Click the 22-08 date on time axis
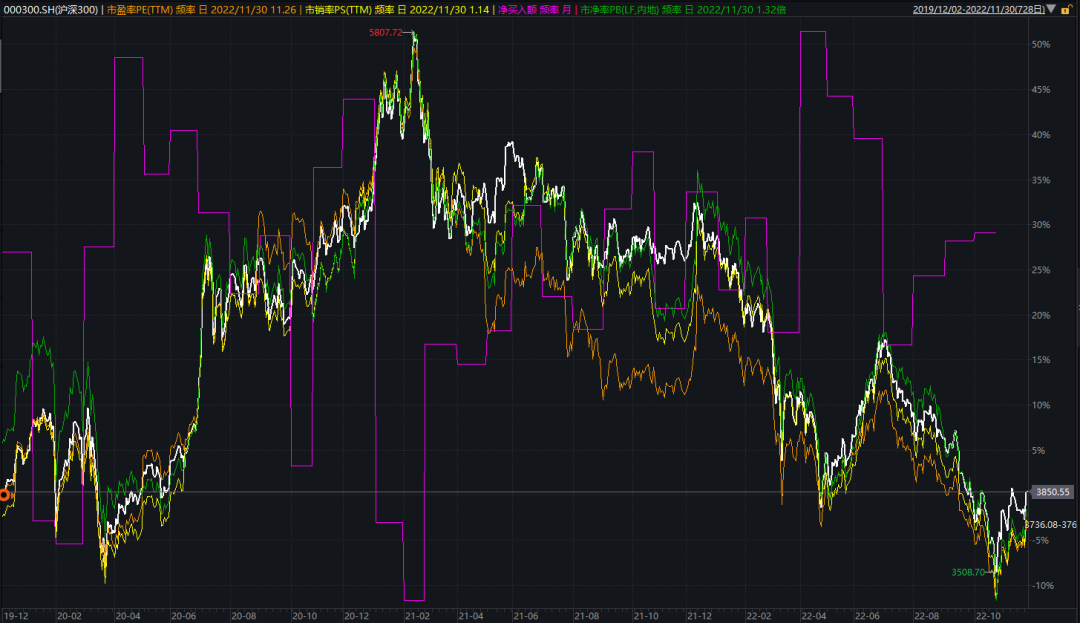This screenshot has width=1080, height=623. [x=926, y=616]
